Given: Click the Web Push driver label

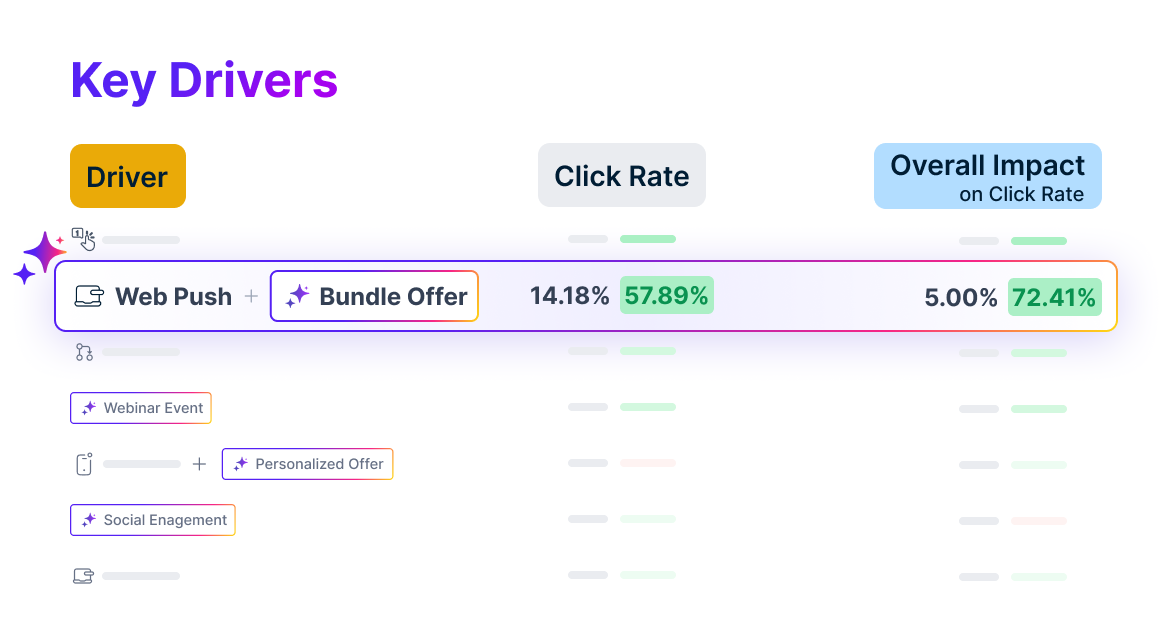Looking at the screenshot, I should pyautogui.click(x=173, y=297).
